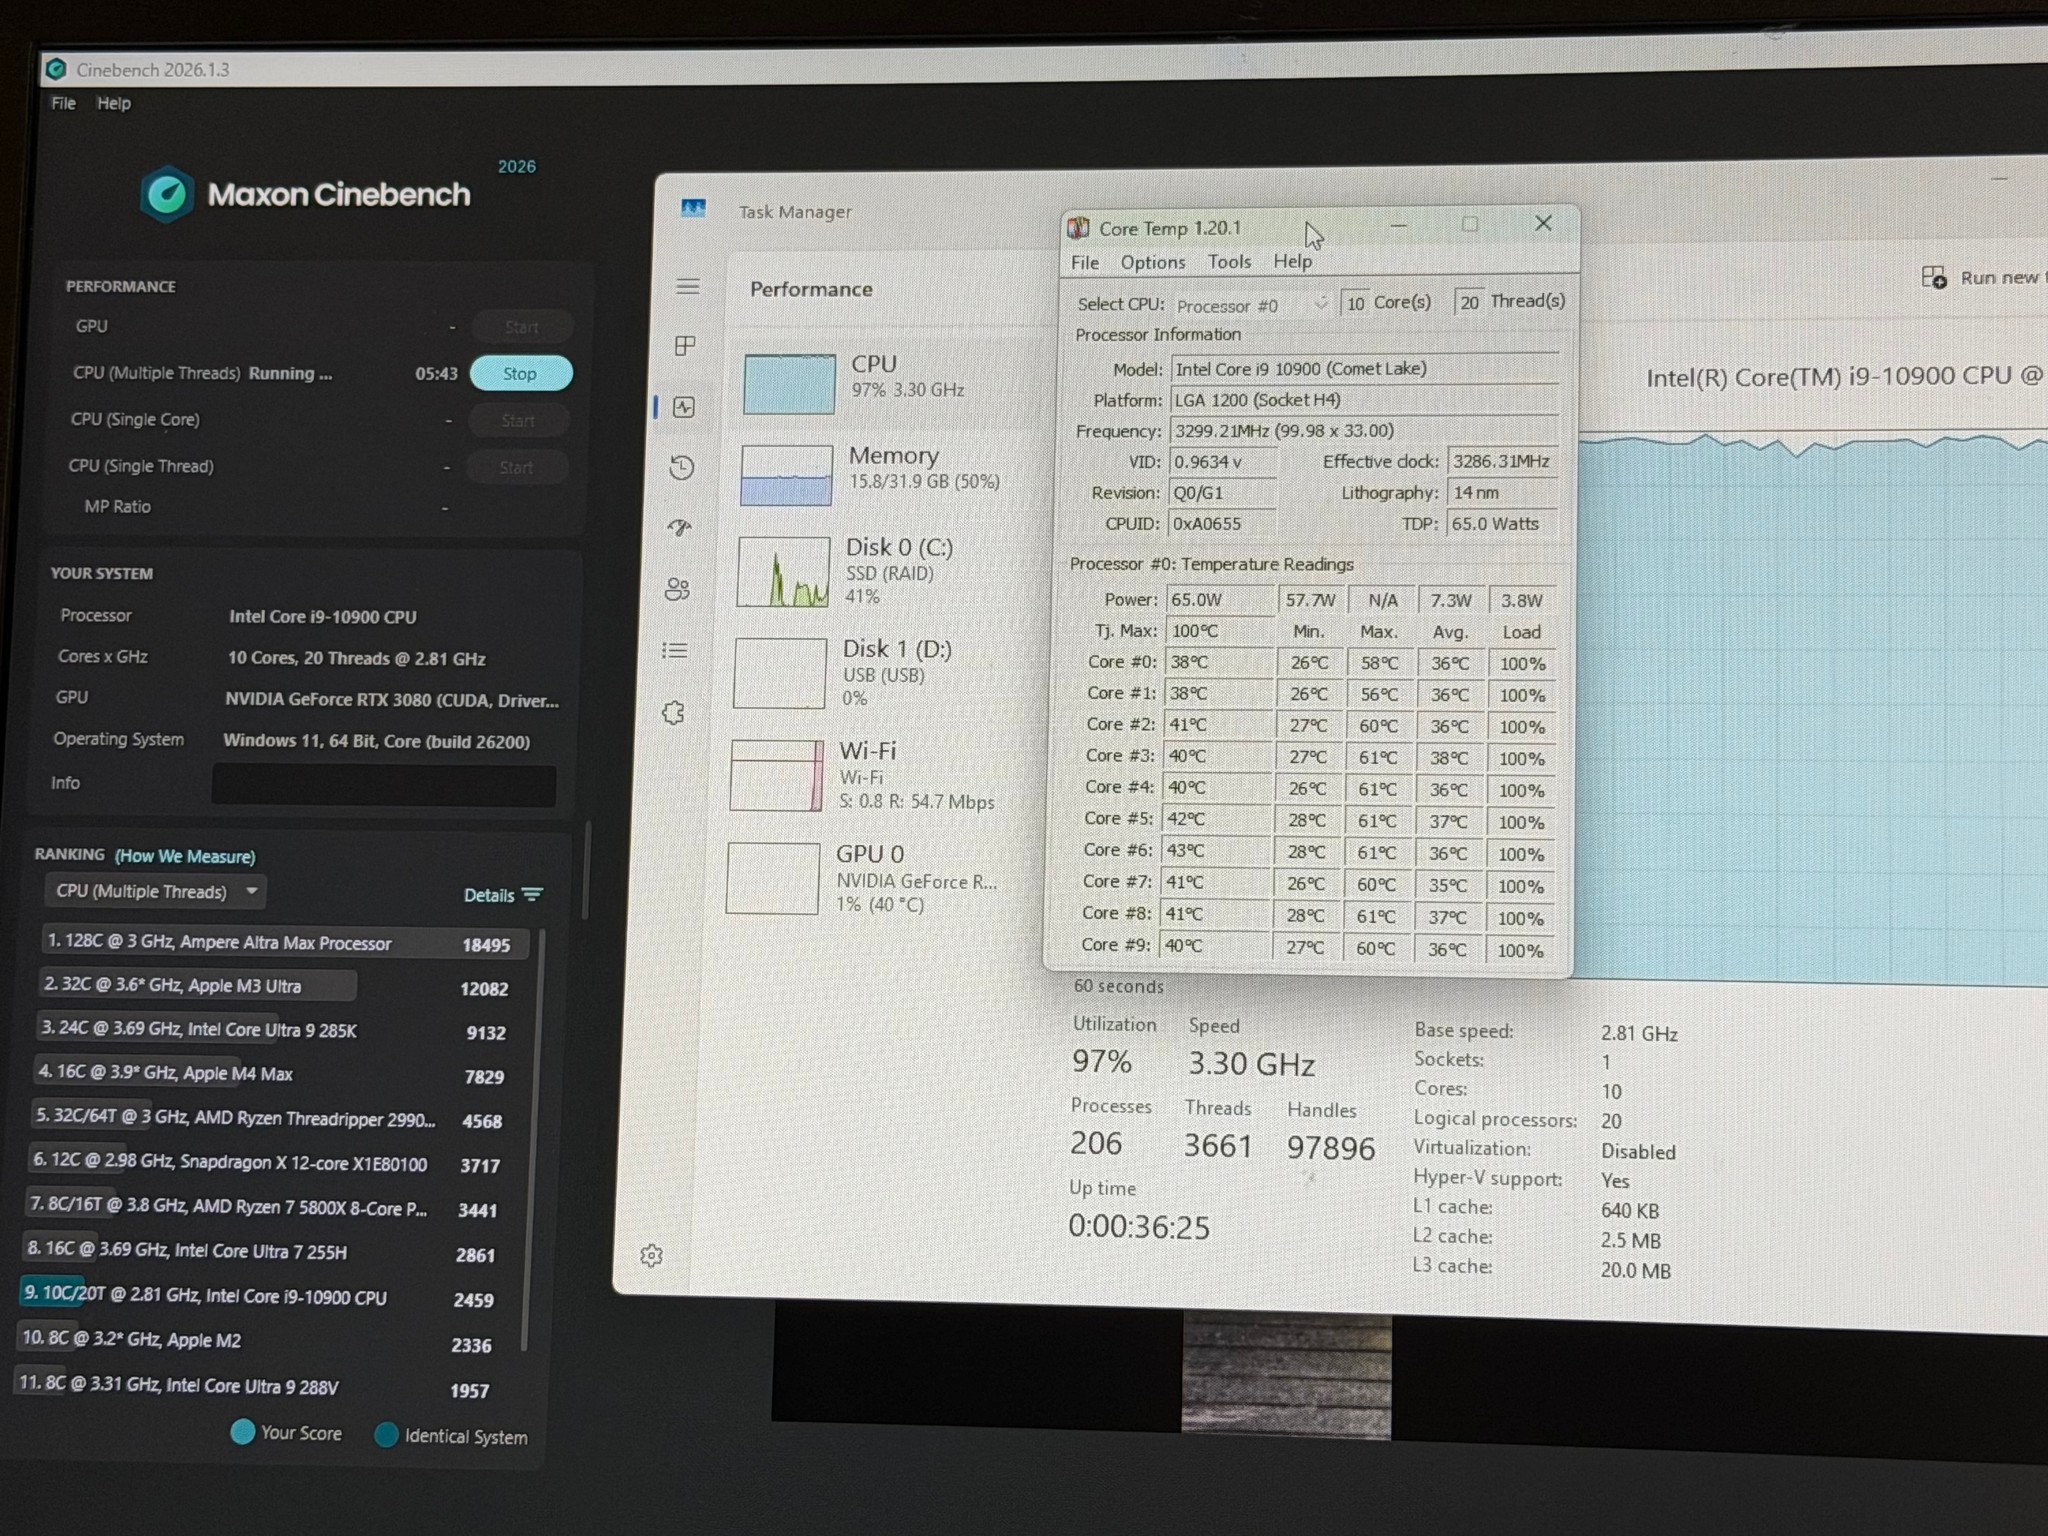
Task: Select the Memory performance graph thumbnail
Action: 786,475
